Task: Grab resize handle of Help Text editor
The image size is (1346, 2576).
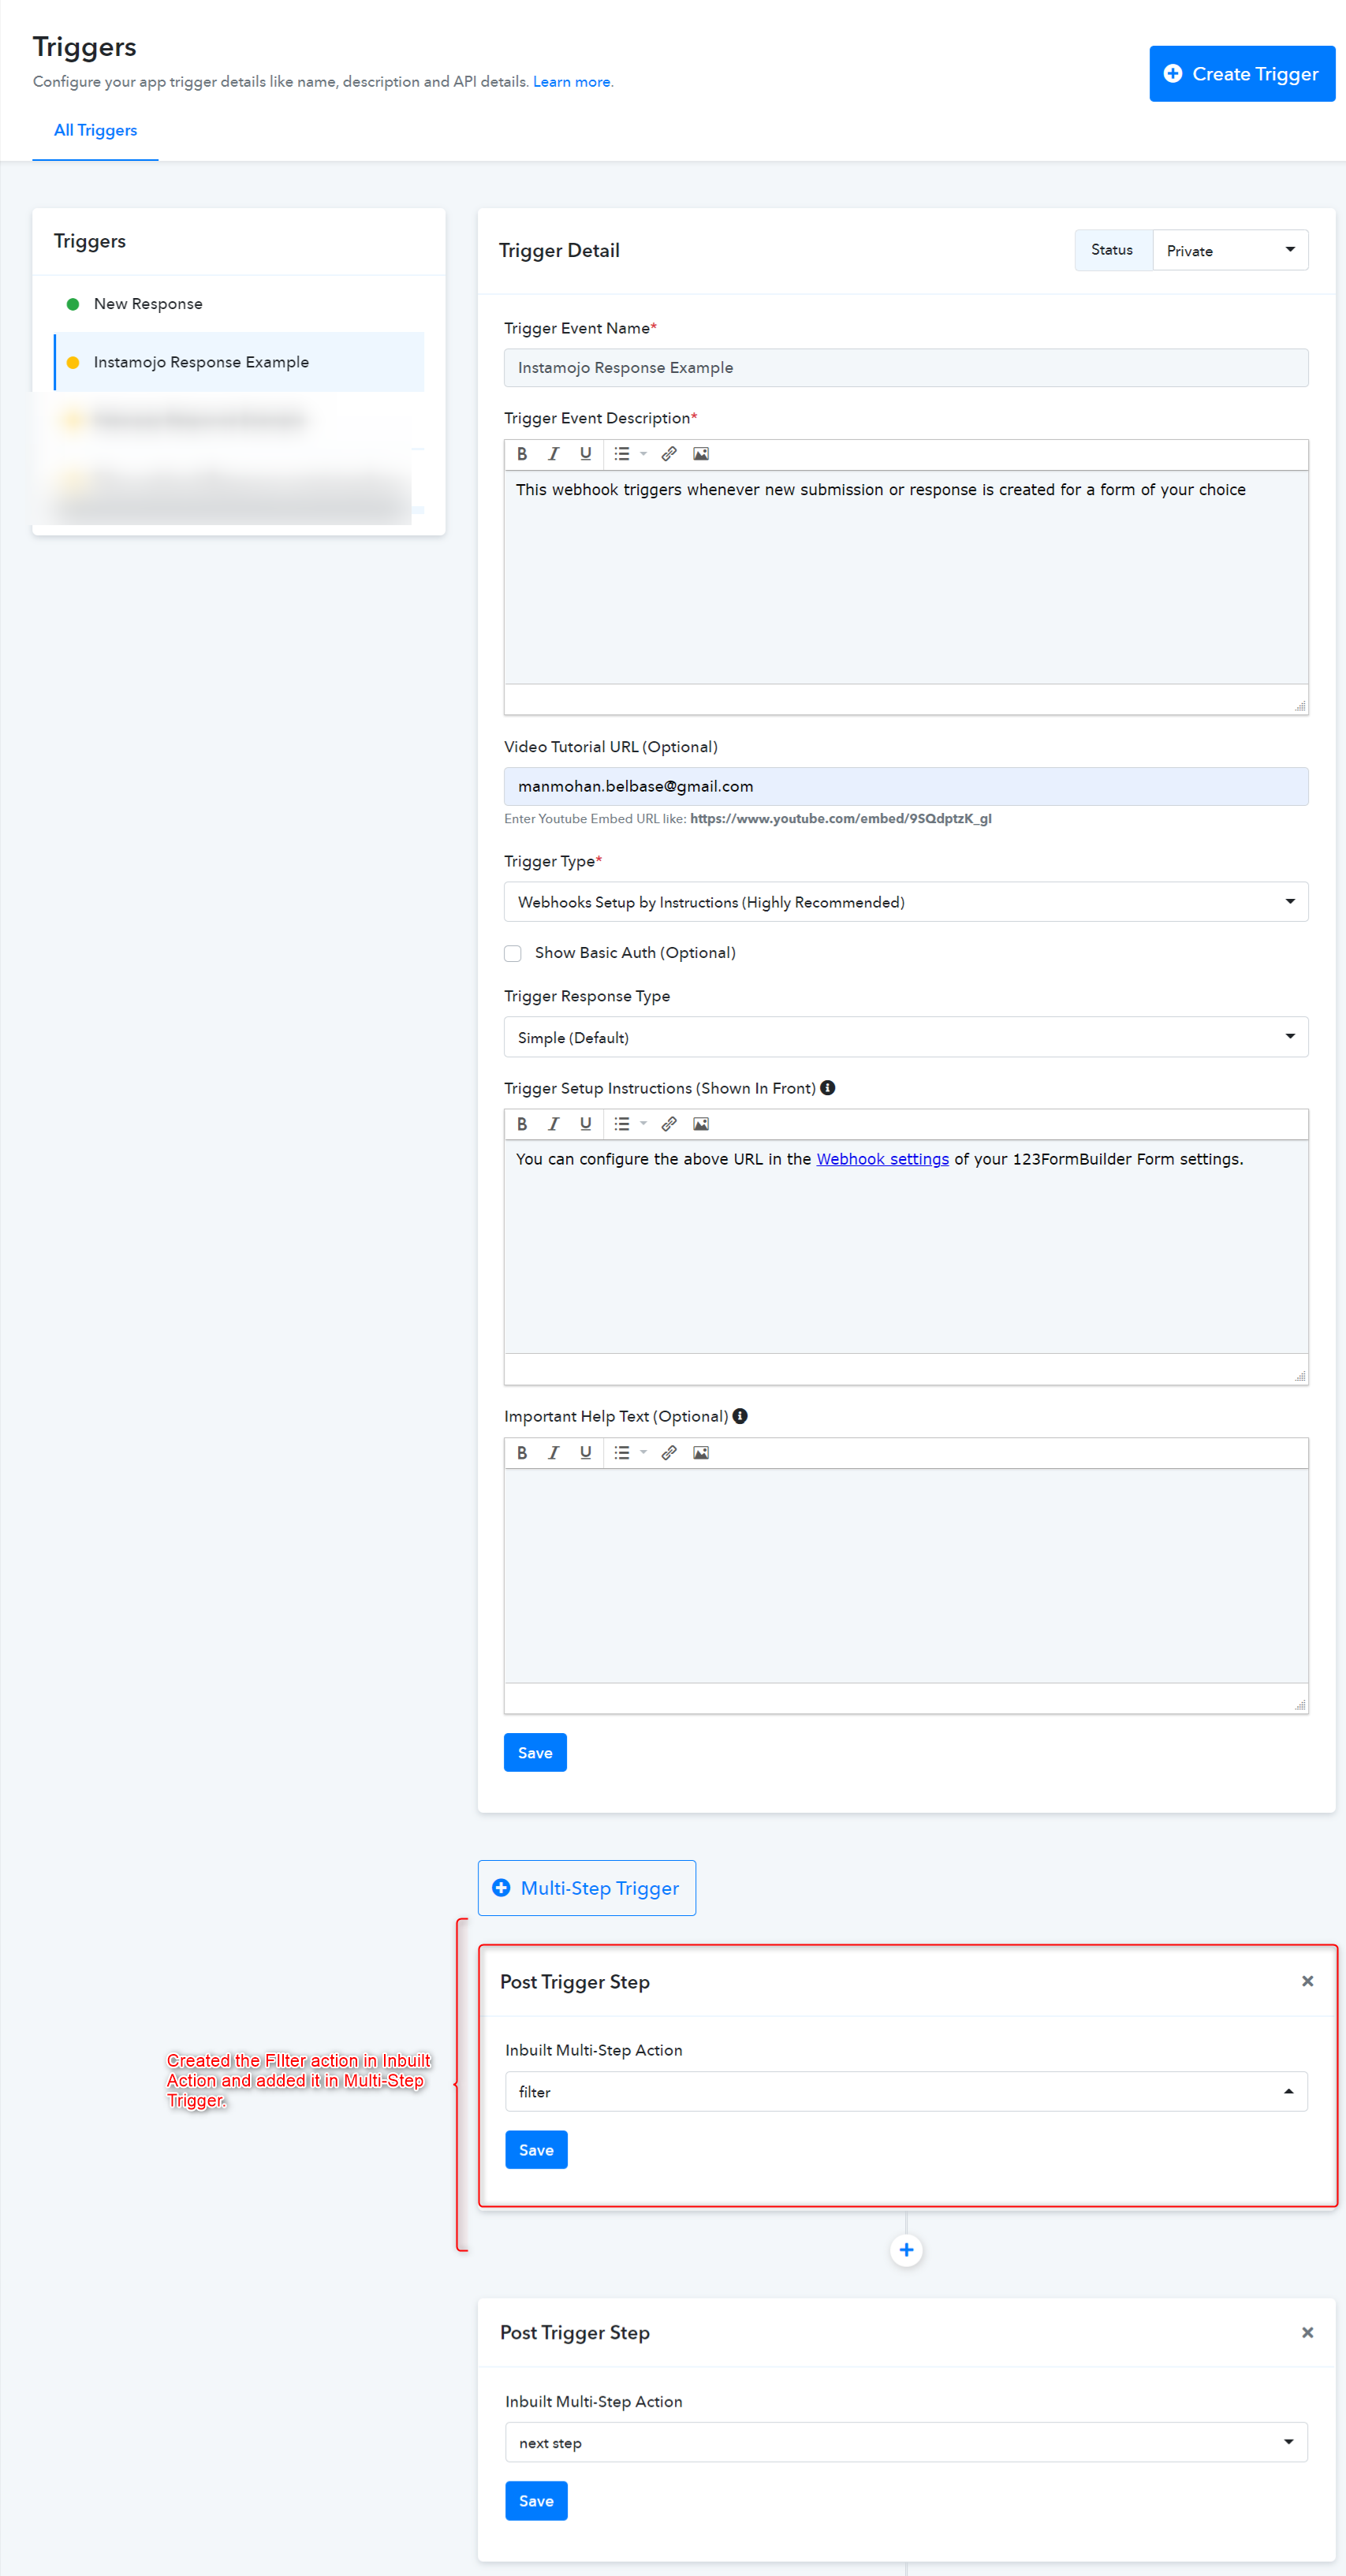Action: [1300, 1705]
